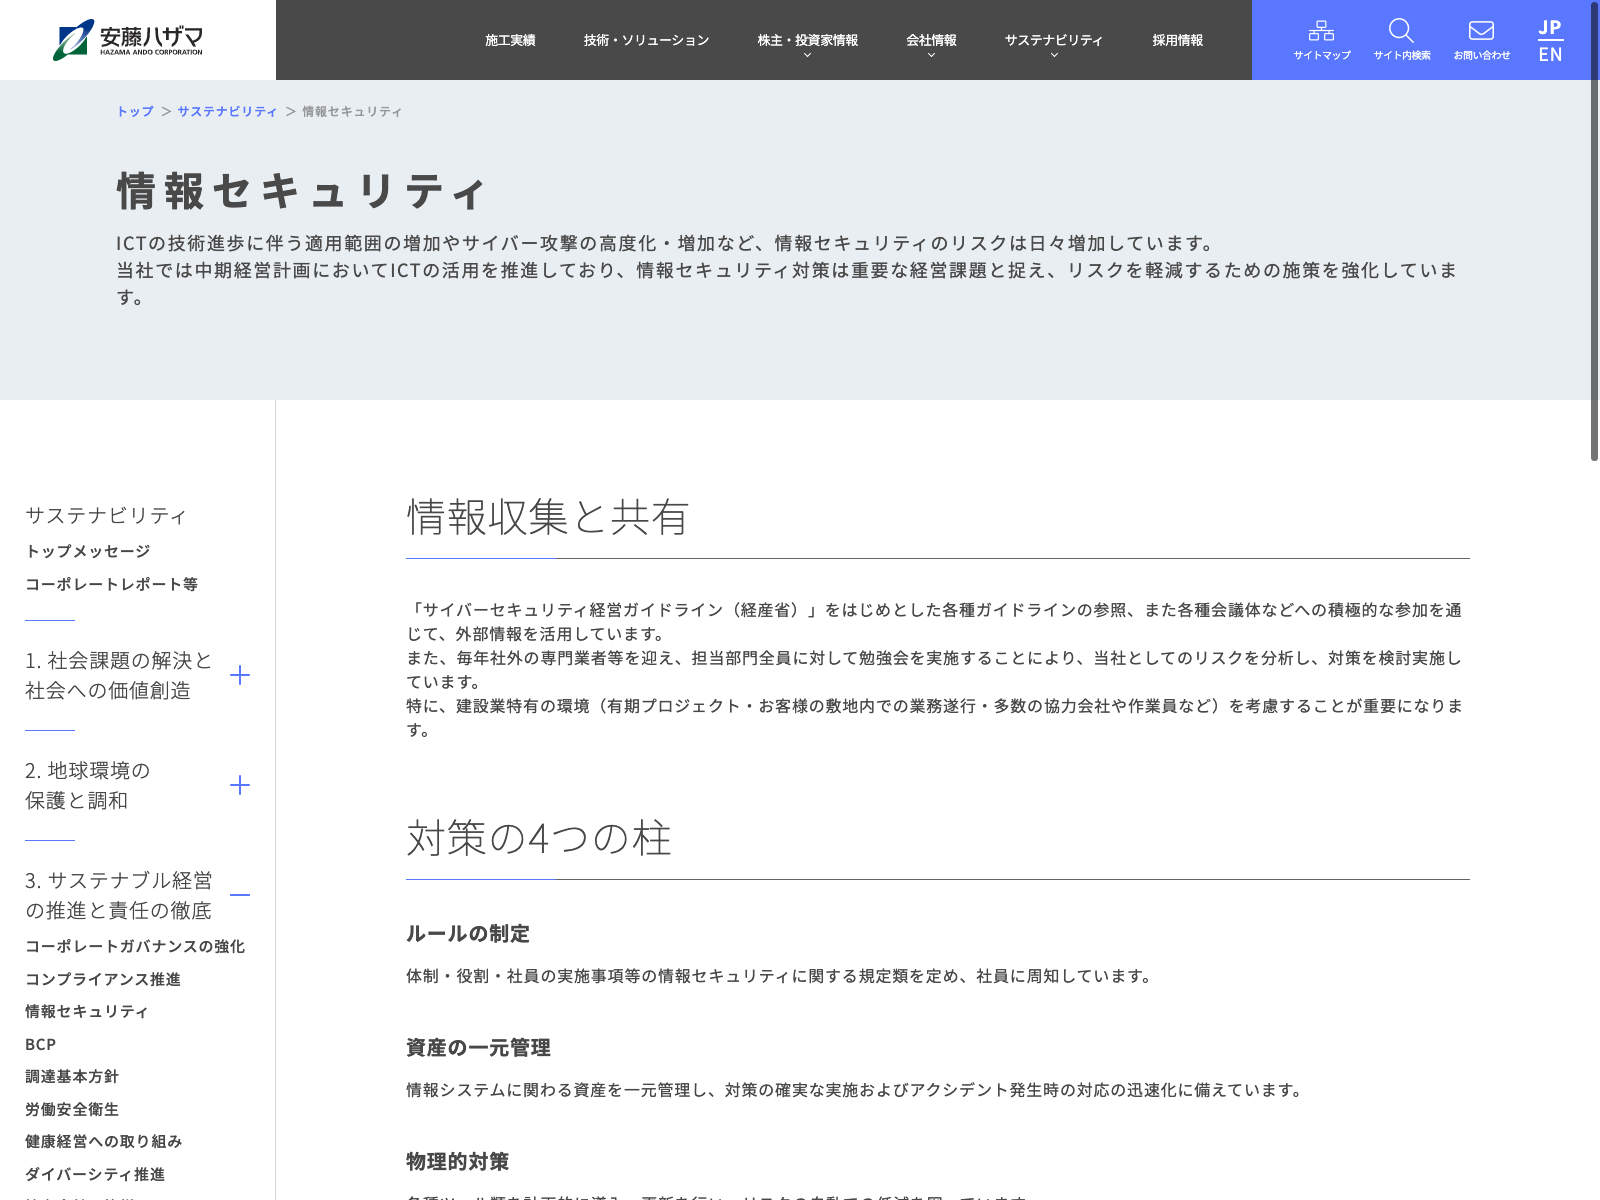Open 会社情報 dropdown menu
Viewport: 1600px width, 1200px height.
point(931,41)
